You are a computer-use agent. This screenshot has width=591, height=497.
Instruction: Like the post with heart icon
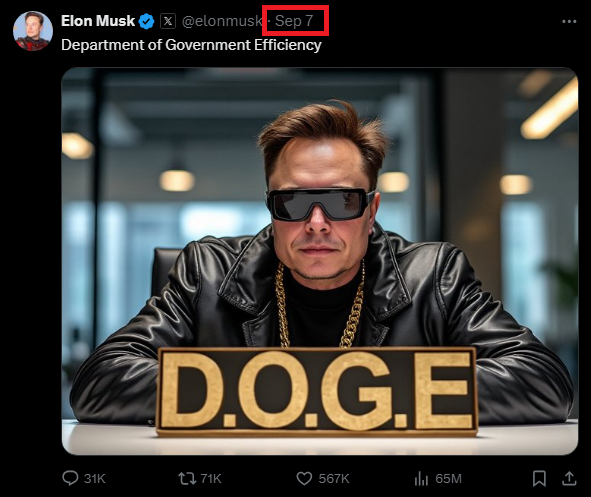pos(304,479)
